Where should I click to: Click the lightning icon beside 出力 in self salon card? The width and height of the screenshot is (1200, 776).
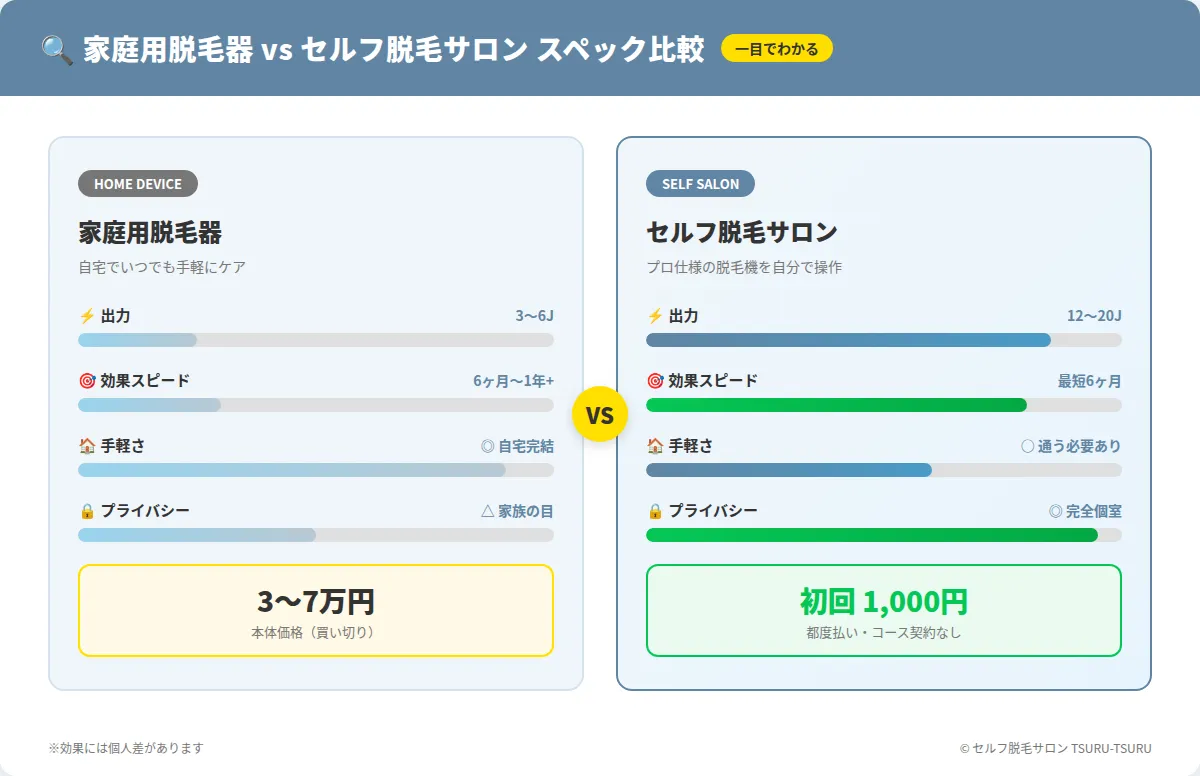tap(655, 316)
